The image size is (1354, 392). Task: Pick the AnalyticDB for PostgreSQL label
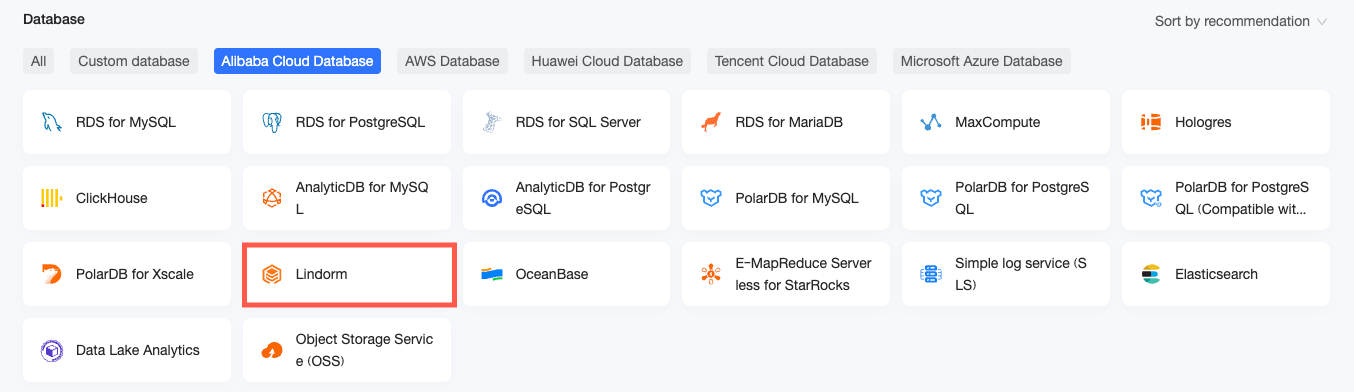tap(583, 198)
